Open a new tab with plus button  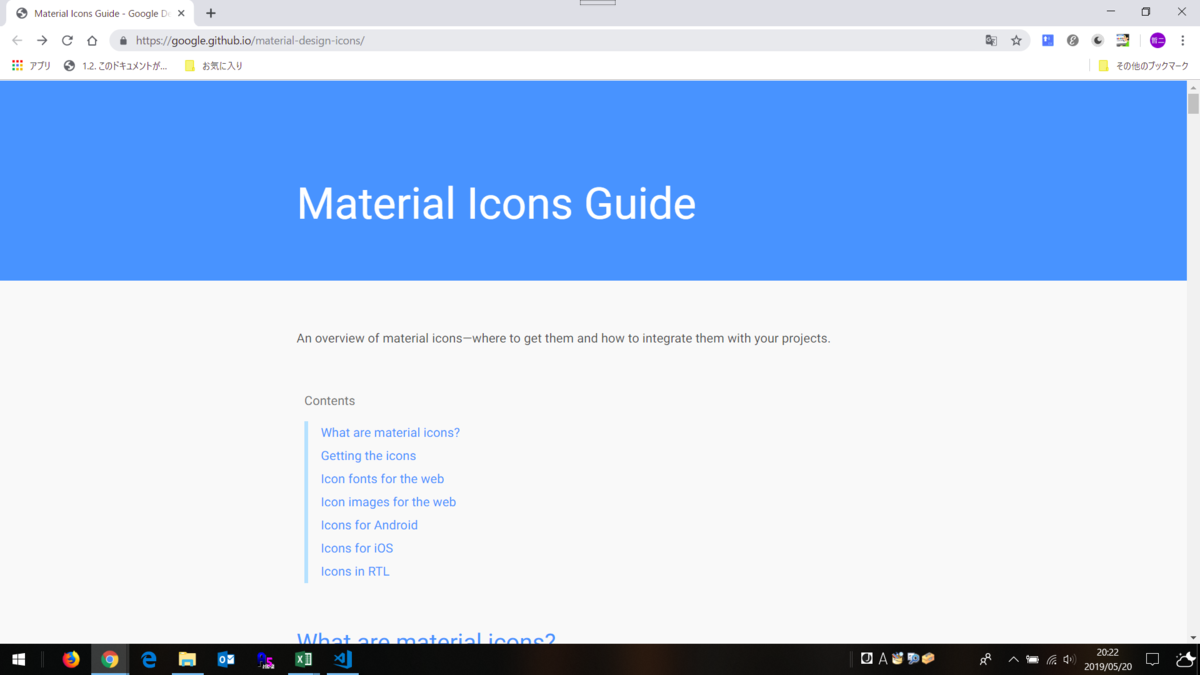point(211,14)
